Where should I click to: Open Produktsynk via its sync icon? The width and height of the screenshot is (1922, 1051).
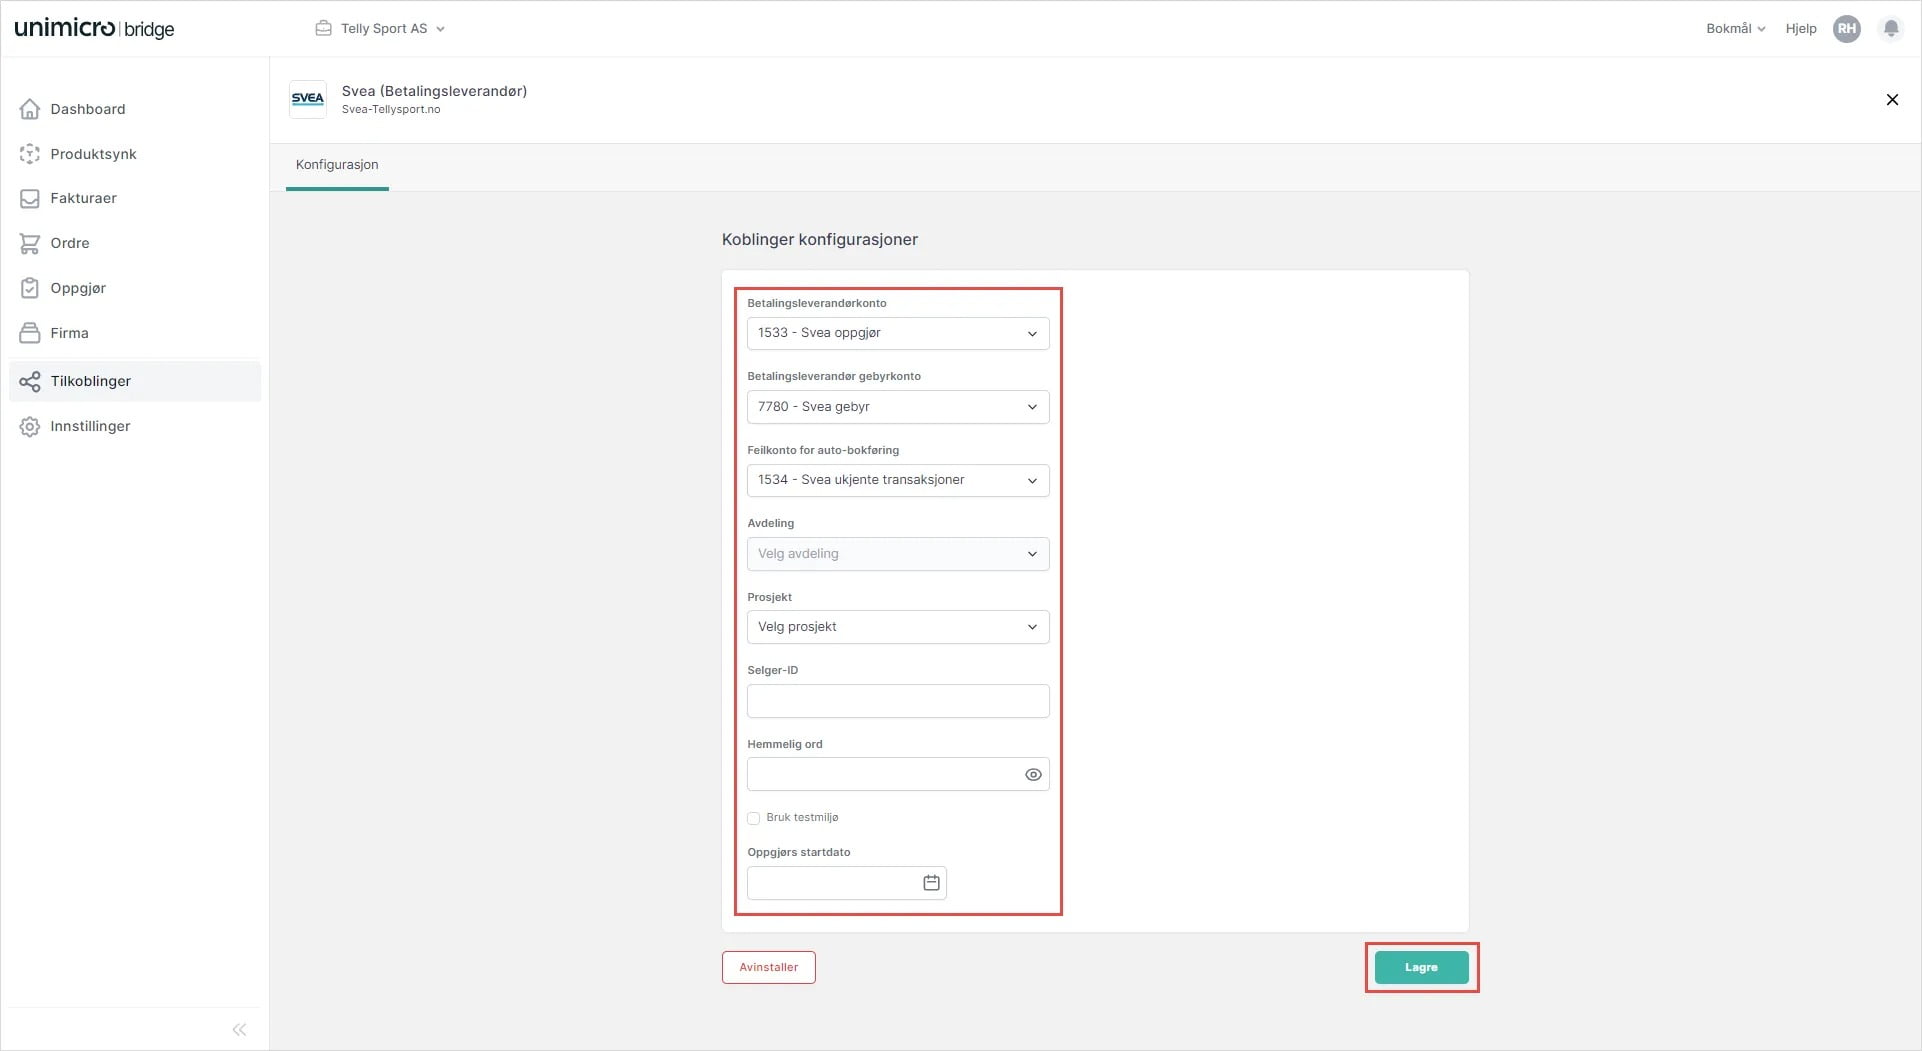30,154
